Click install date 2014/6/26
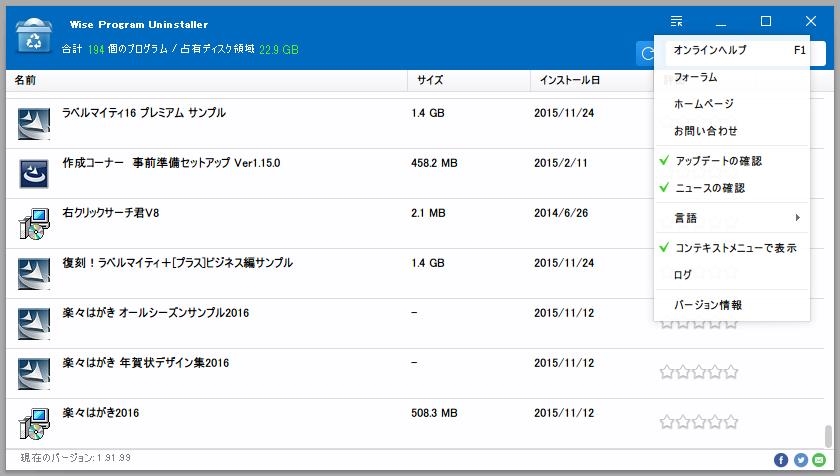Viewport: 840px width, 476px height. click(x=561, y=213)
